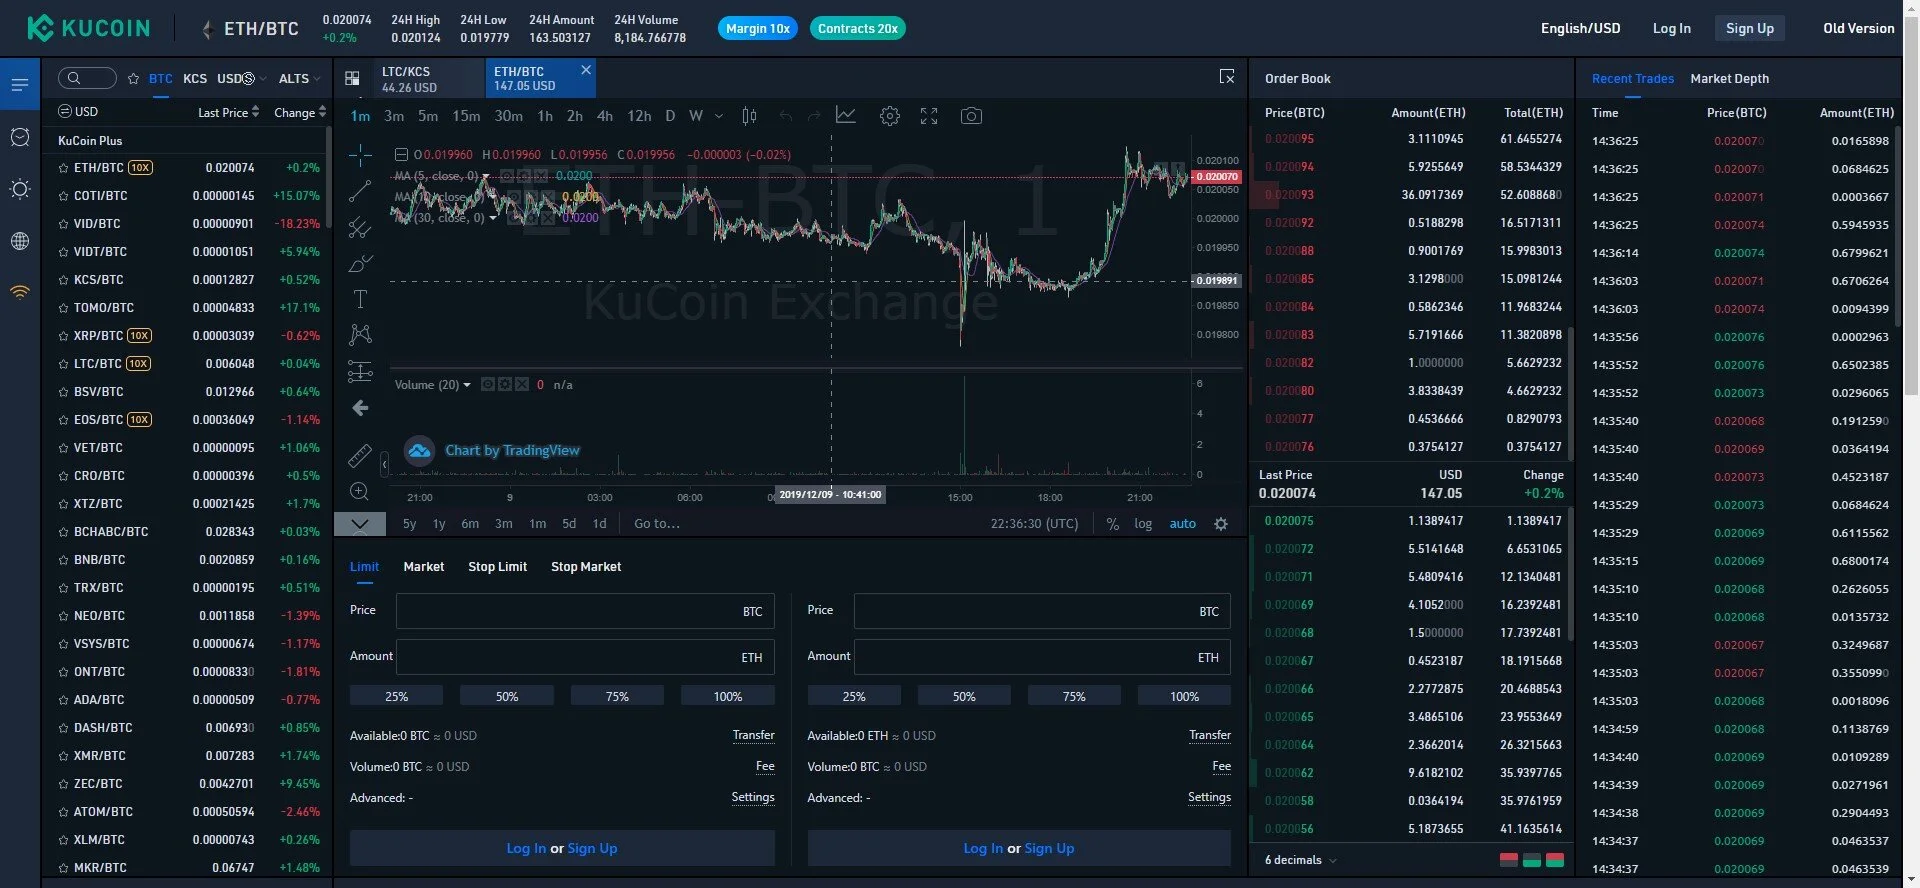
Task: Switch to the Market order tab
Action: coord(424,567)
